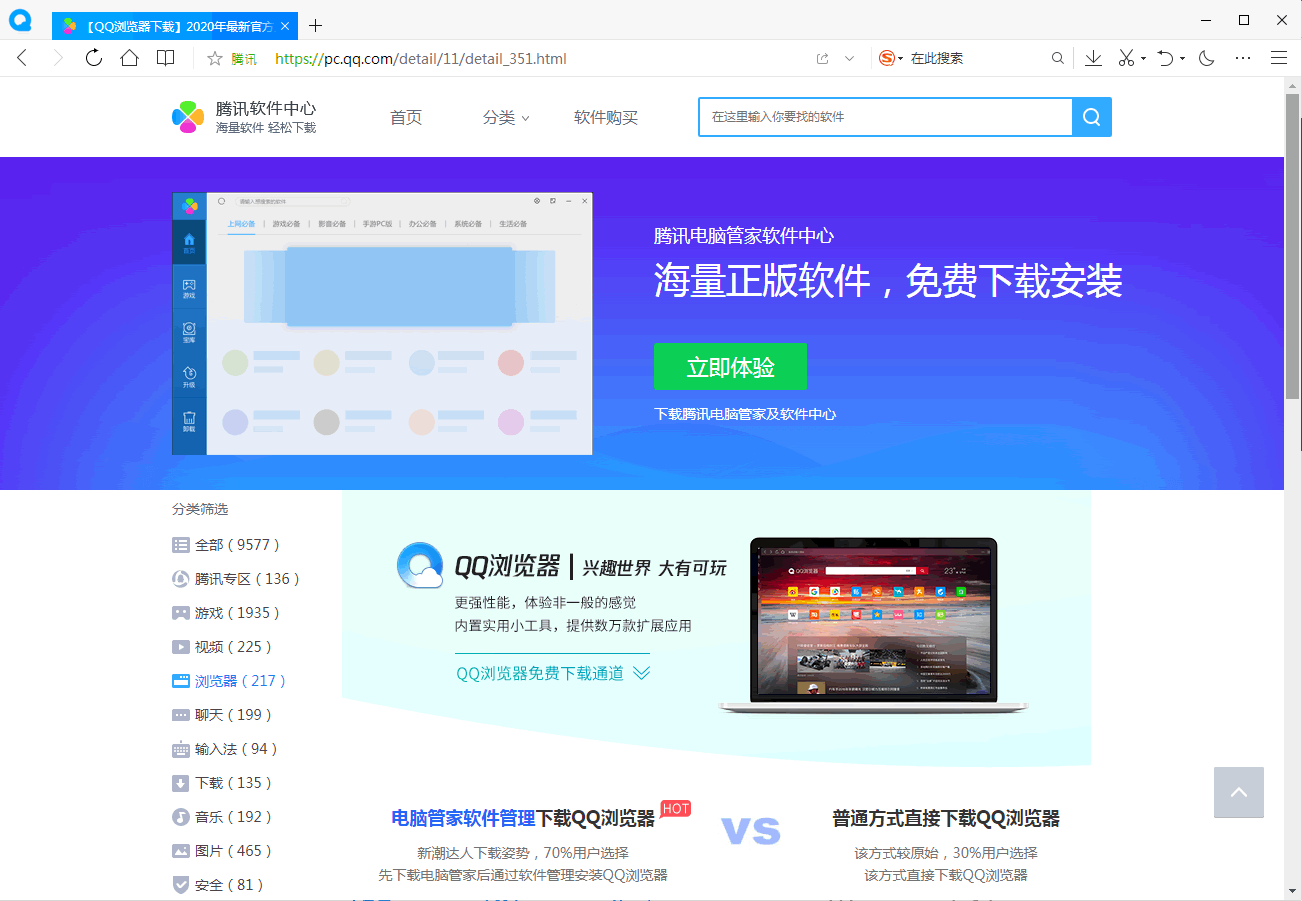The image size is (1302, 901).
Task: Click the back-to-top arrow button
Action: click(x=1238, y=792)
